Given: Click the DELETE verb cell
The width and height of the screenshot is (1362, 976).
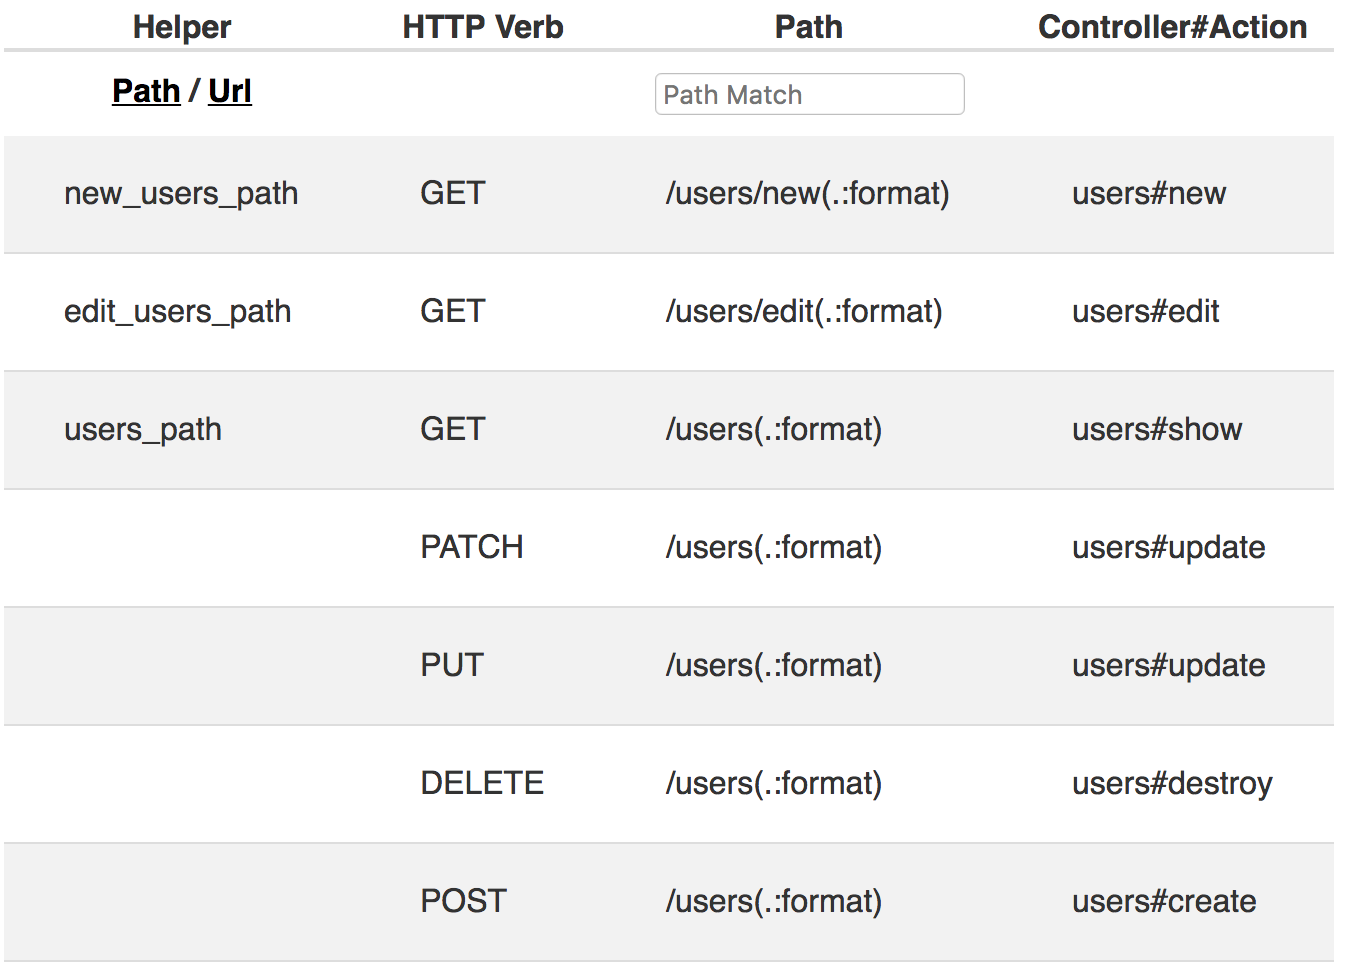Looking at the screenshot, I should 482,783.
